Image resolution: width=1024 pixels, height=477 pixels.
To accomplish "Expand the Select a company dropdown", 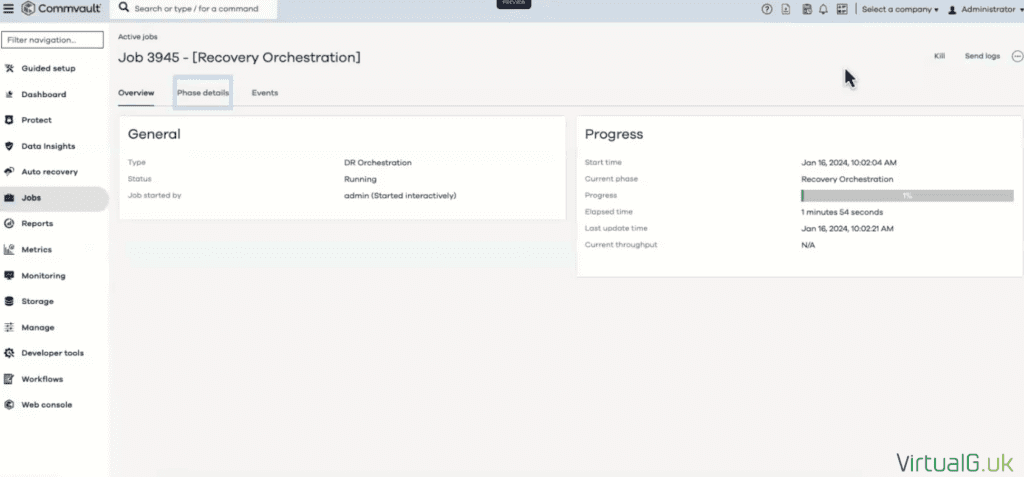I will click(x=900, y=9).
